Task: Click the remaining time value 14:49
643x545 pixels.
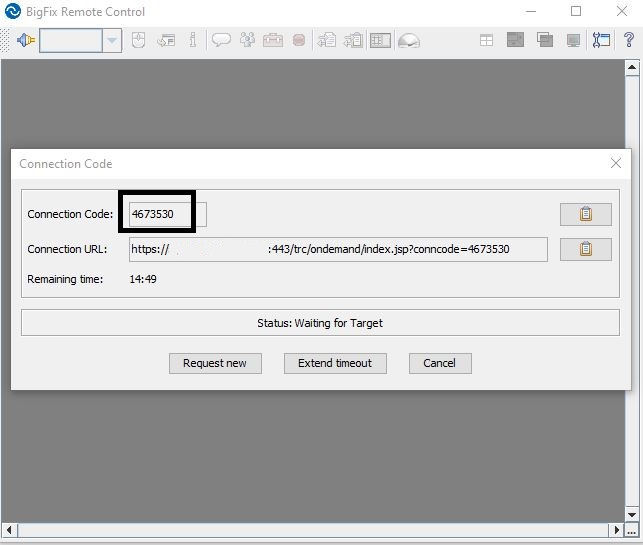Action: coord(143,279)
